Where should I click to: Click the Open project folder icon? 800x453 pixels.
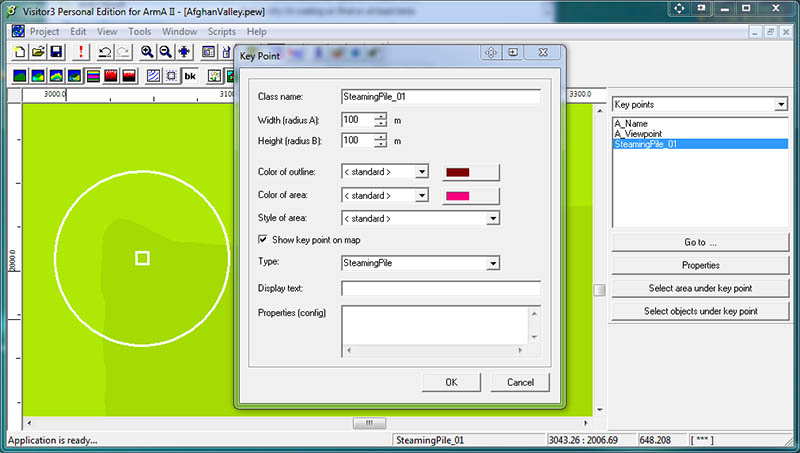click(x=37, y=51)
